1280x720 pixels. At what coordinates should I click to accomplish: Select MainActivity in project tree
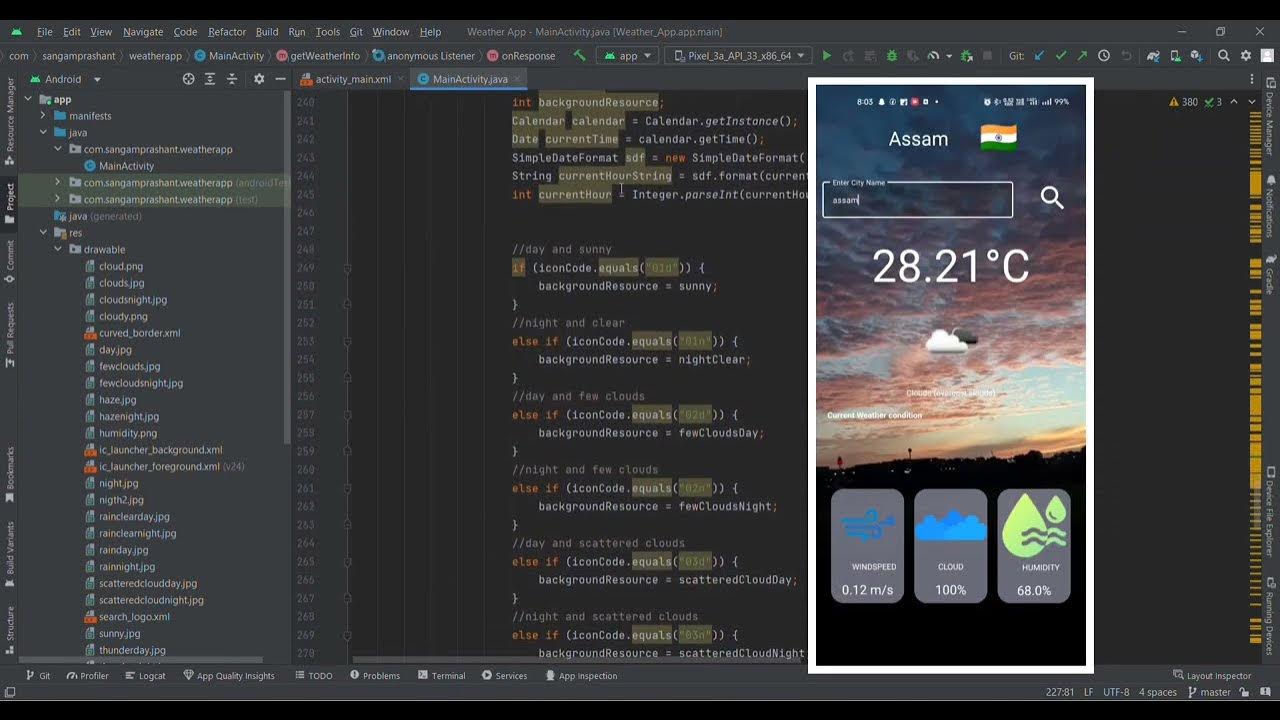(119, 166)
